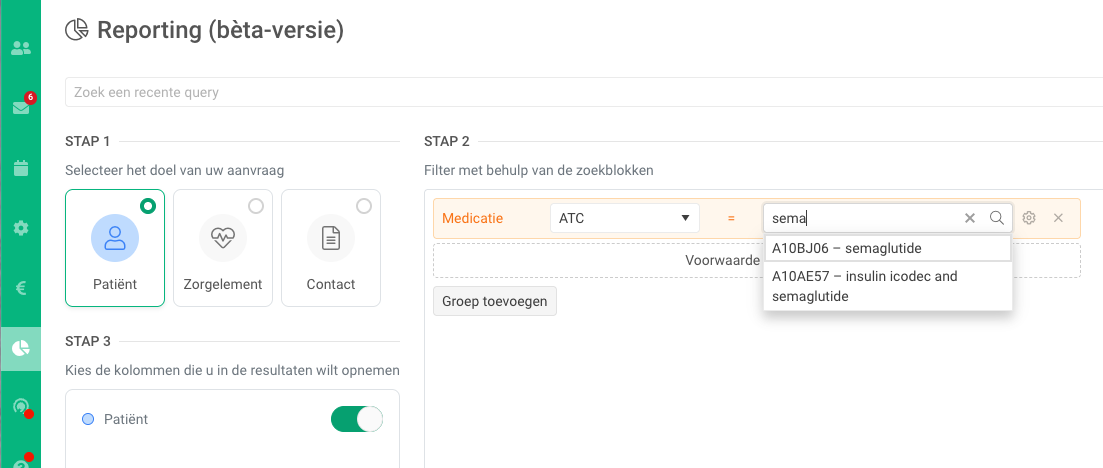Image resolution: width=1103 pixels, height=468 pixels.
Task: Click the recent query search field
Action: (580, 92)
